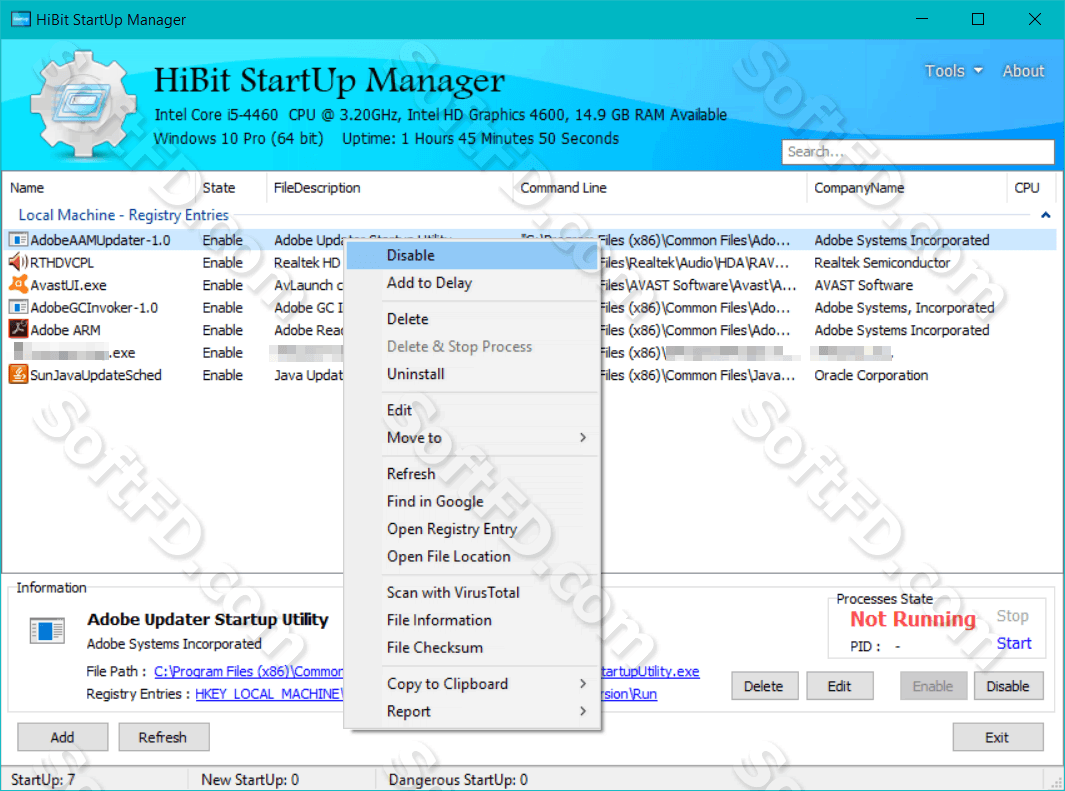Expand the Move to submenu arrow
Screen dimensions: 1065x791
coord(583,437)
